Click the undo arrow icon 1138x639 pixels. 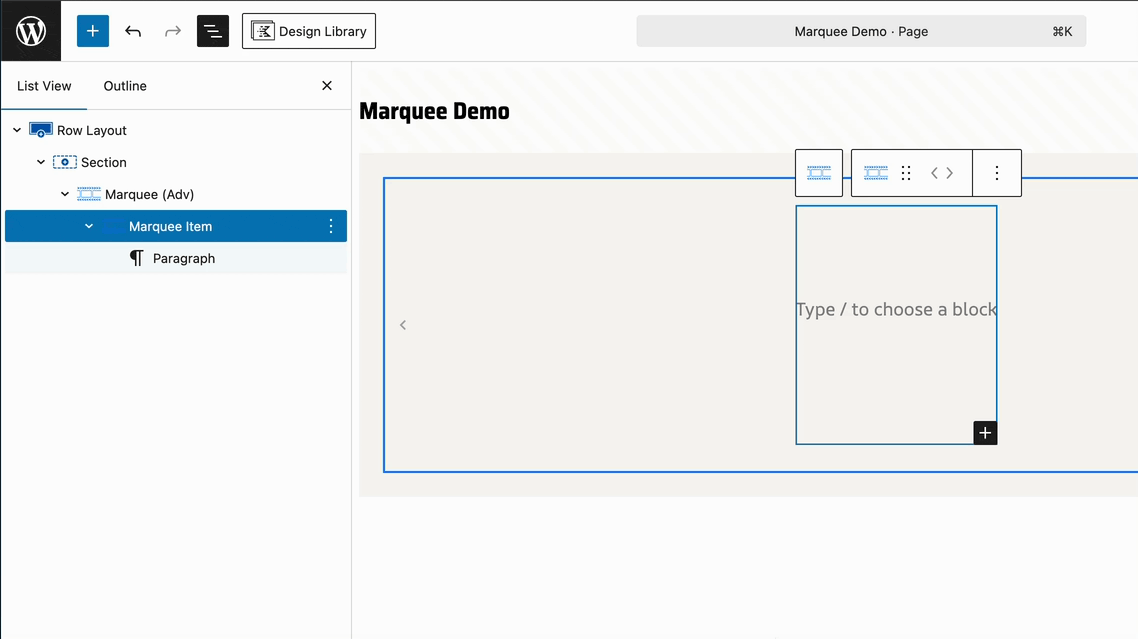132,31
